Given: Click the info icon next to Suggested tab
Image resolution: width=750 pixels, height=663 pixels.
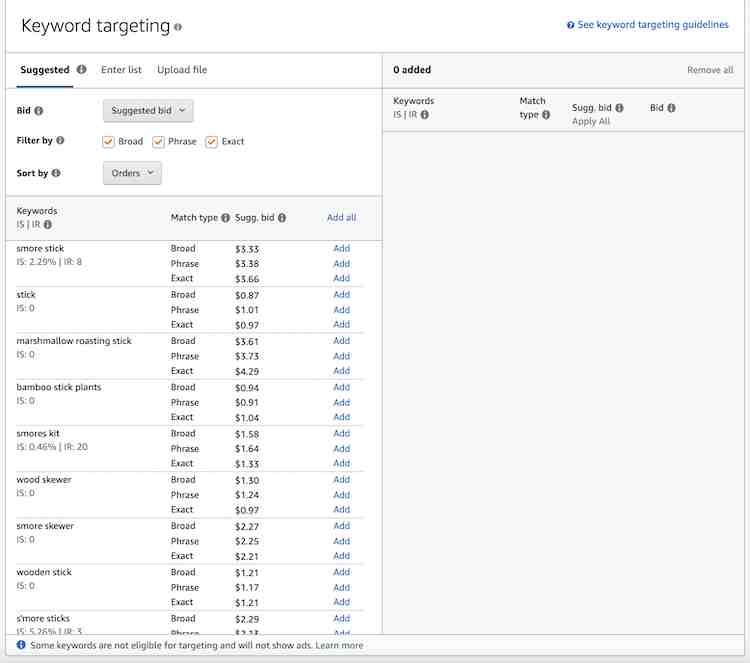Looking at the screenshot, I should click(82, 69).
